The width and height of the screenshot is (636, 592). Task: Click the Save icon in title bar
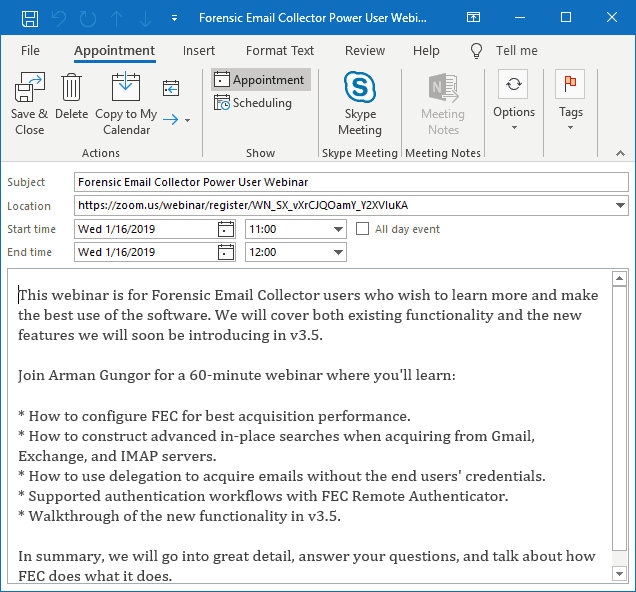click(30, 18)
